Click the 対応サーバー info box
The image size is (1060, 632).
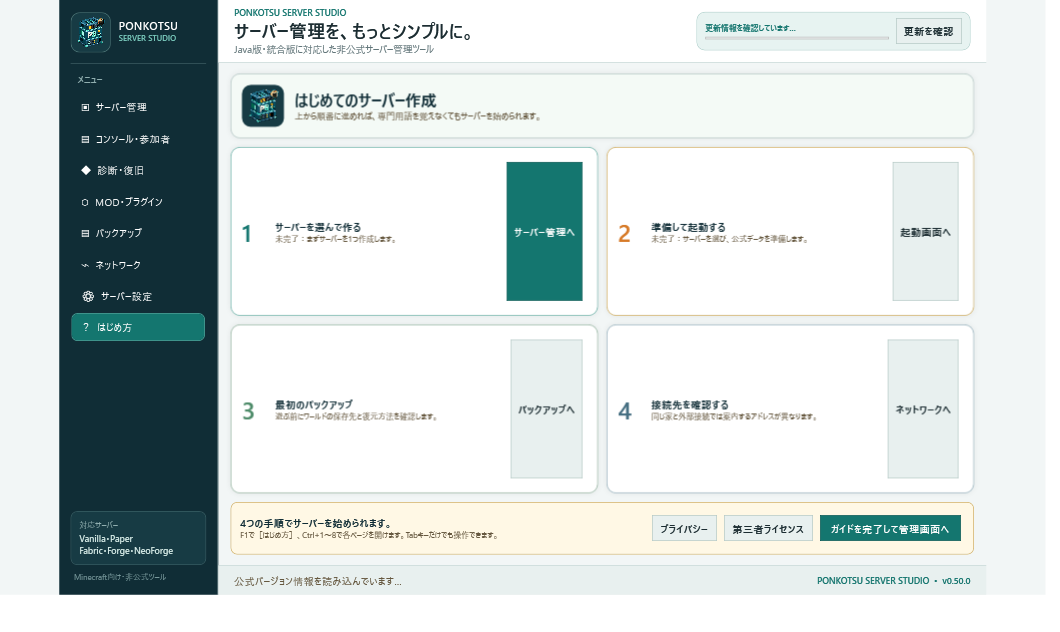pos(138,538)
